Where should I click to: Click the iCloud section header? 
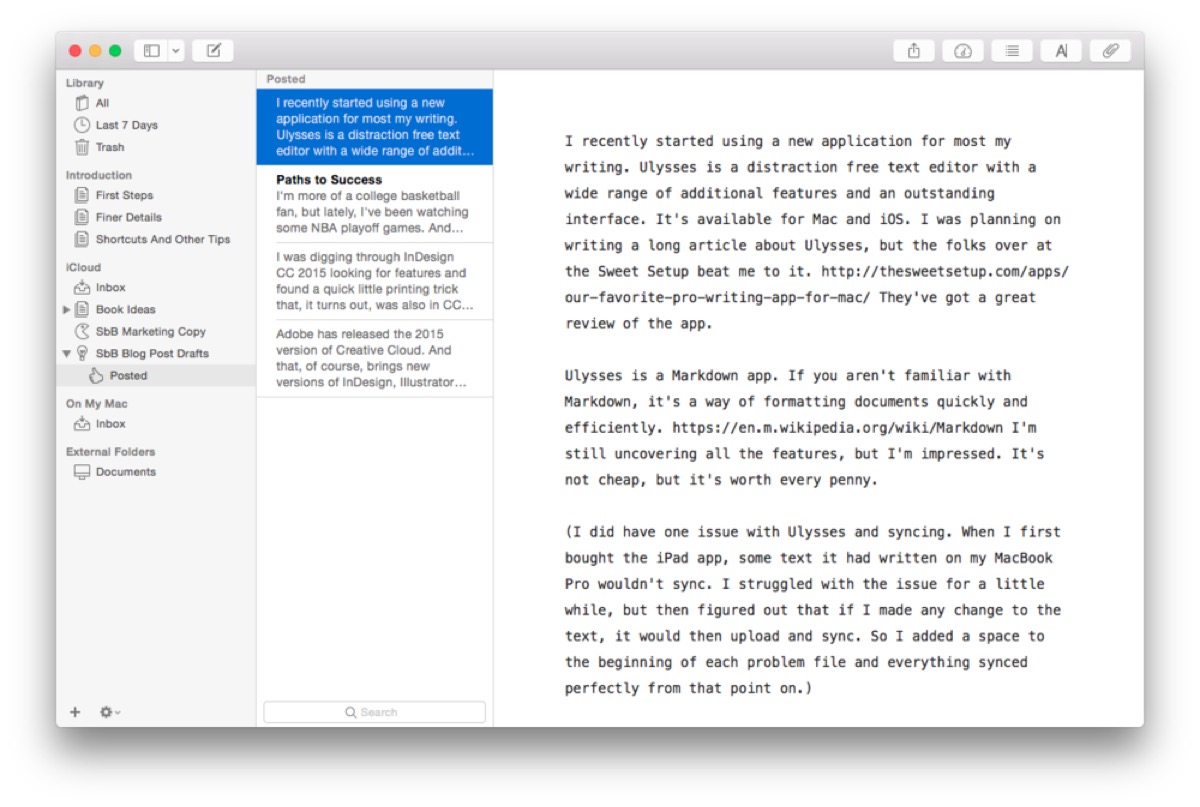[83, 267]
